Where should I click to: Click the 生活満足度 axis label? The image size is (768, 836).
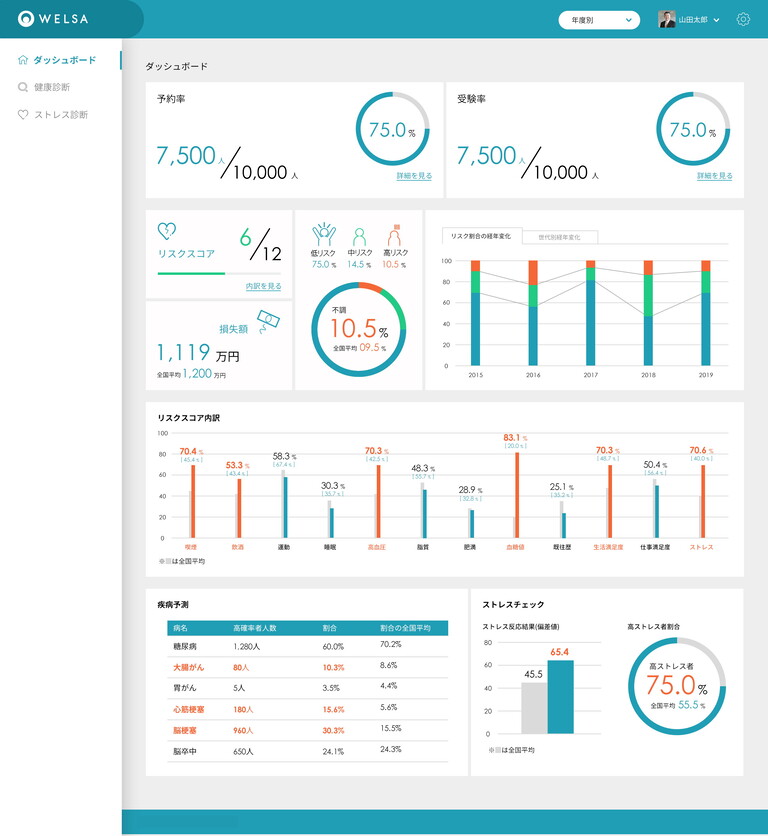click(x=608, y=547)
